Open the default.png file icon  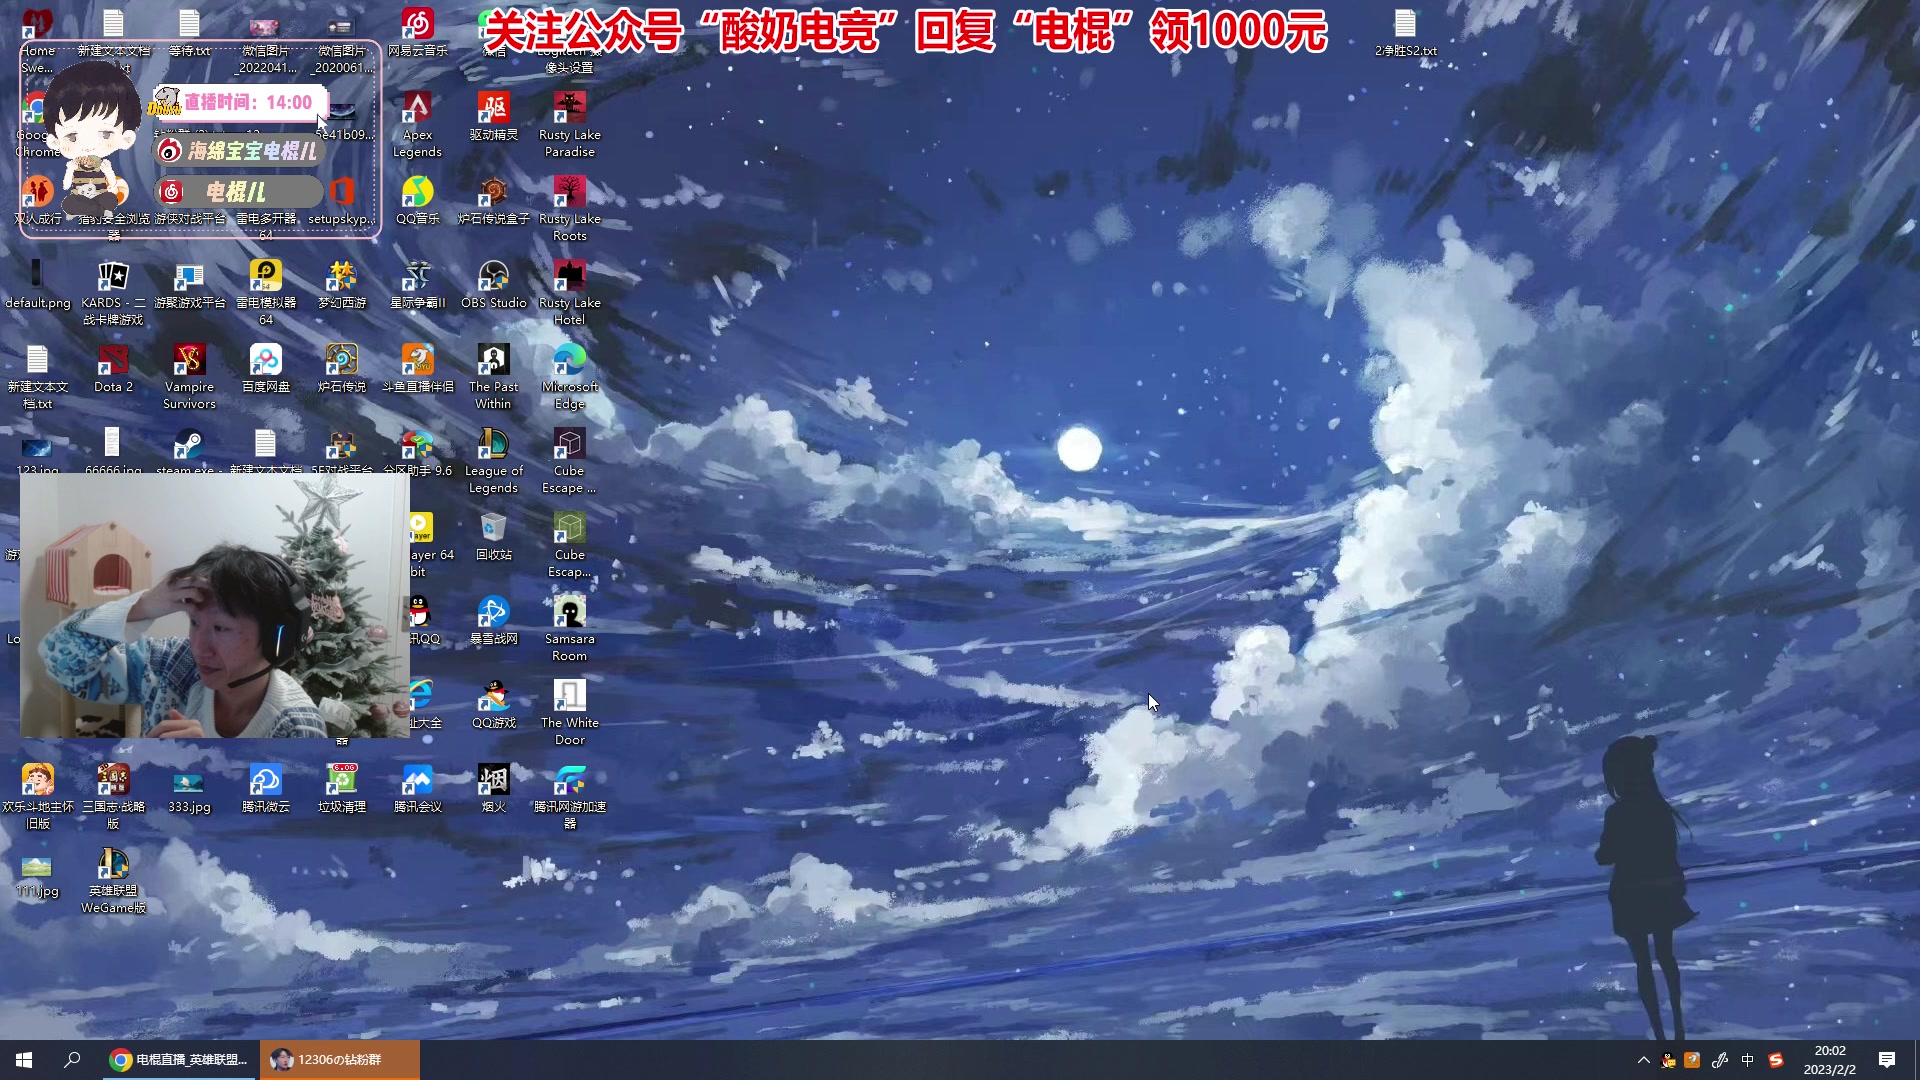(37, 284)
